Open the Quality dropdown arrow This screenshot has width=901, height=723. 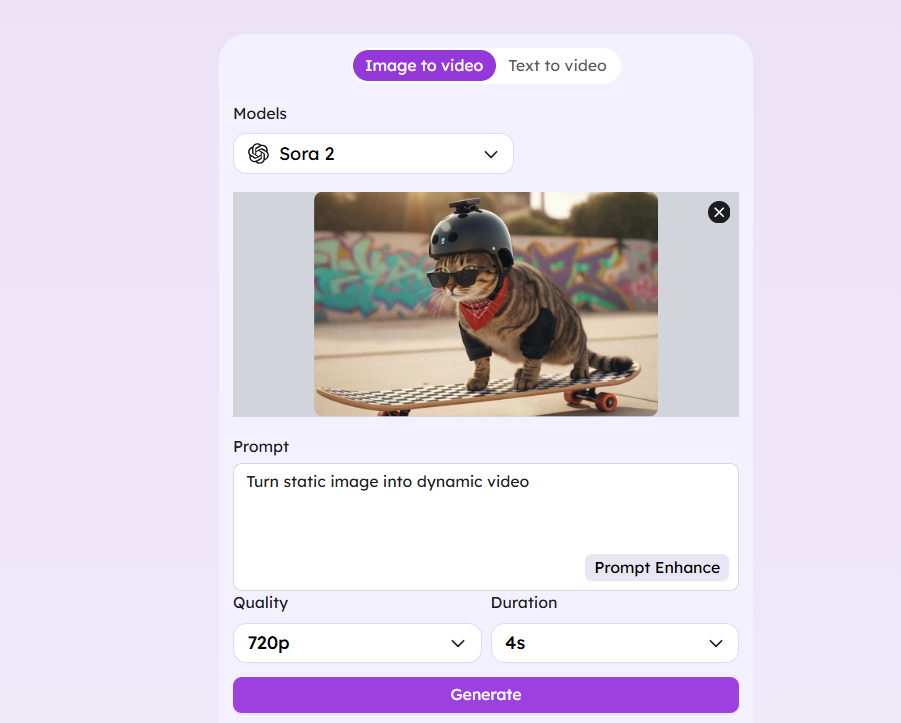(458, 643)
